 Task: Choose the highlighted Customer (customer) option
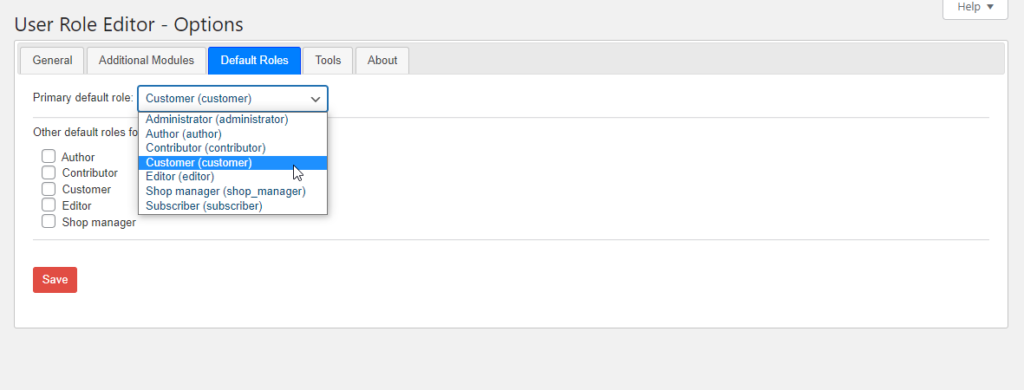(x=232, y=163)
